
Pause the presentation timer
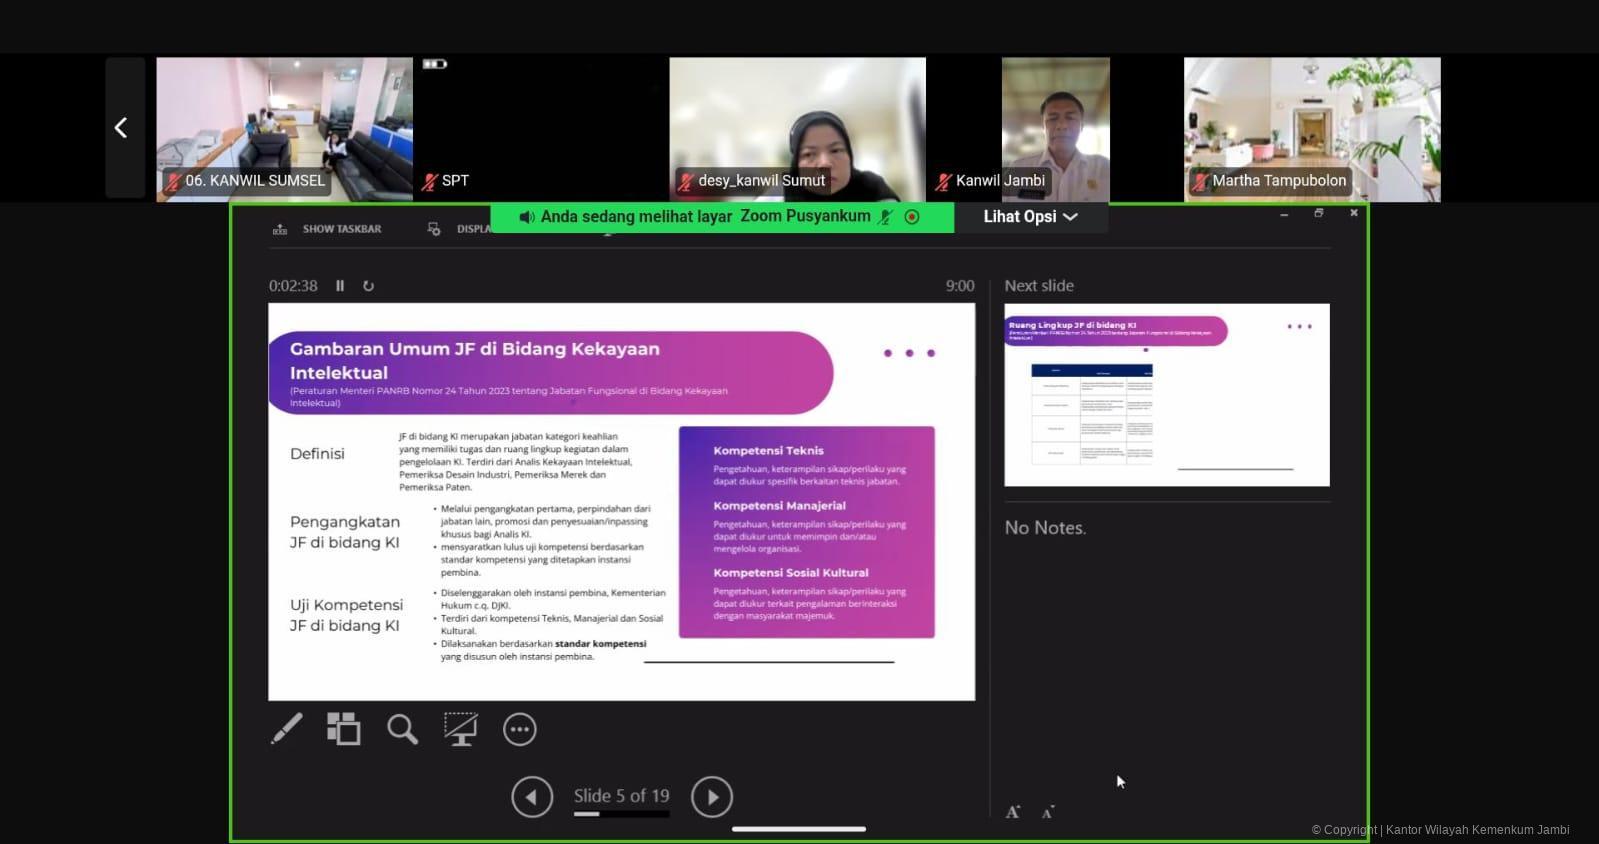click(340, 286)
